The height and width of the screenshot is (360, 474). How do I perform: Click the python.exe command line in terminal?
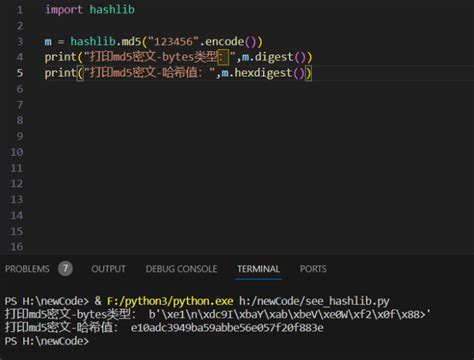pyautogui.click(x=197, y=301)
